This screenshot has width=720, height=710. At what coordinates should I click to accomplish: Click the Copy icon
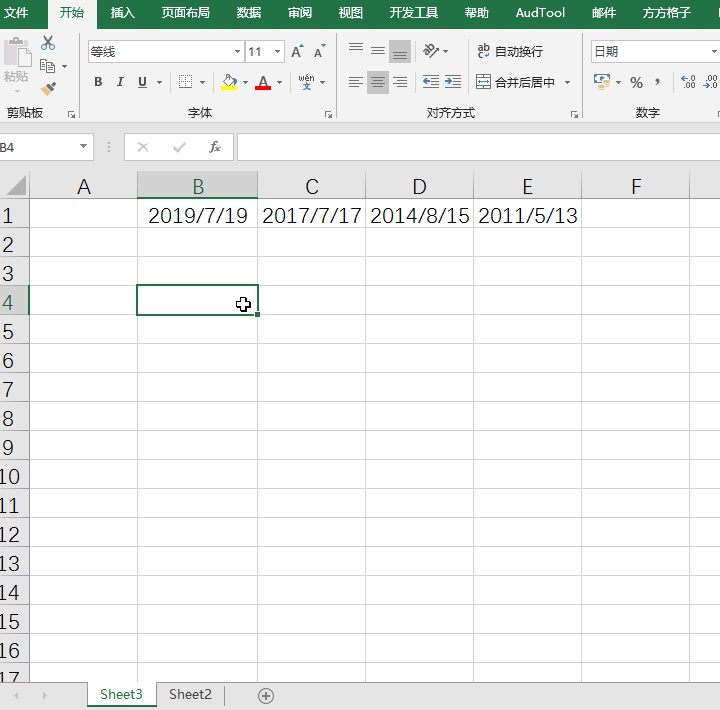[x=47, y=66]
